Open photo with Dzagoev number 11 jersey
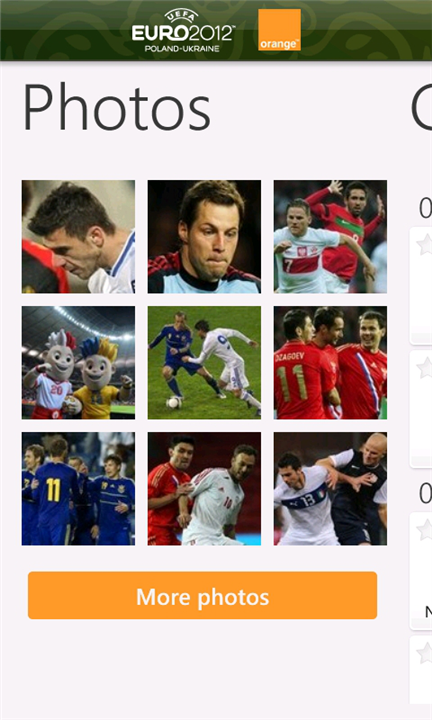Screen dimensions: 432x720 pyautogui.click(x=331, y=363)
